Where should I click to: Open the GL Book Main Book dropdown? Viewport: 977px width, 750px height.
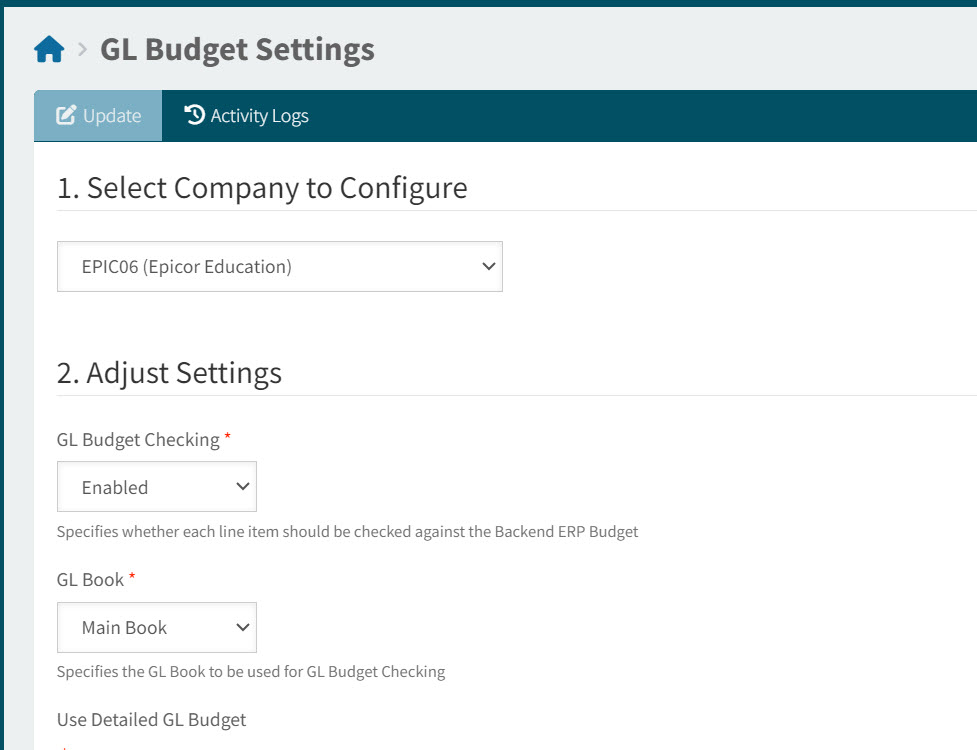pyautogui.click(x=156, y=627)
